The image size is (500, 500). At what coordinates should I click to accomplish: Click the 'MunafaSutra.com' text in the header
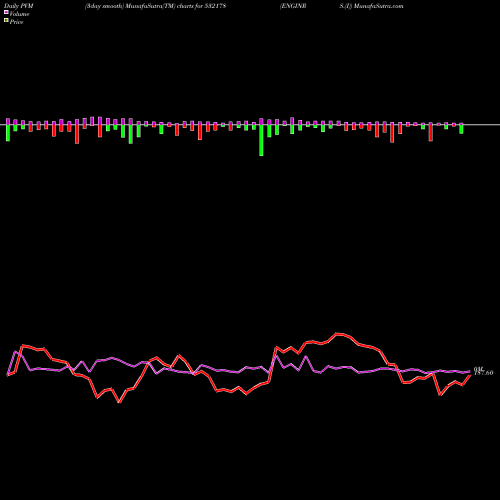[379, 6]
